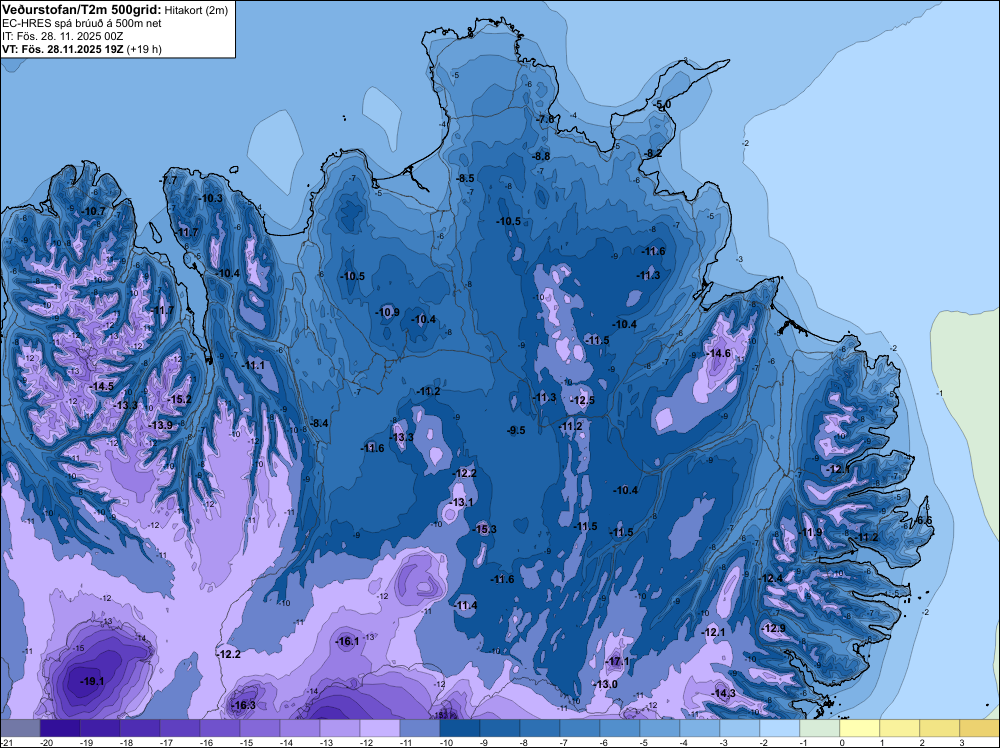Click the -15.2 temperature label
This screenshot has width=1000, height=748.
click(179, 399)
